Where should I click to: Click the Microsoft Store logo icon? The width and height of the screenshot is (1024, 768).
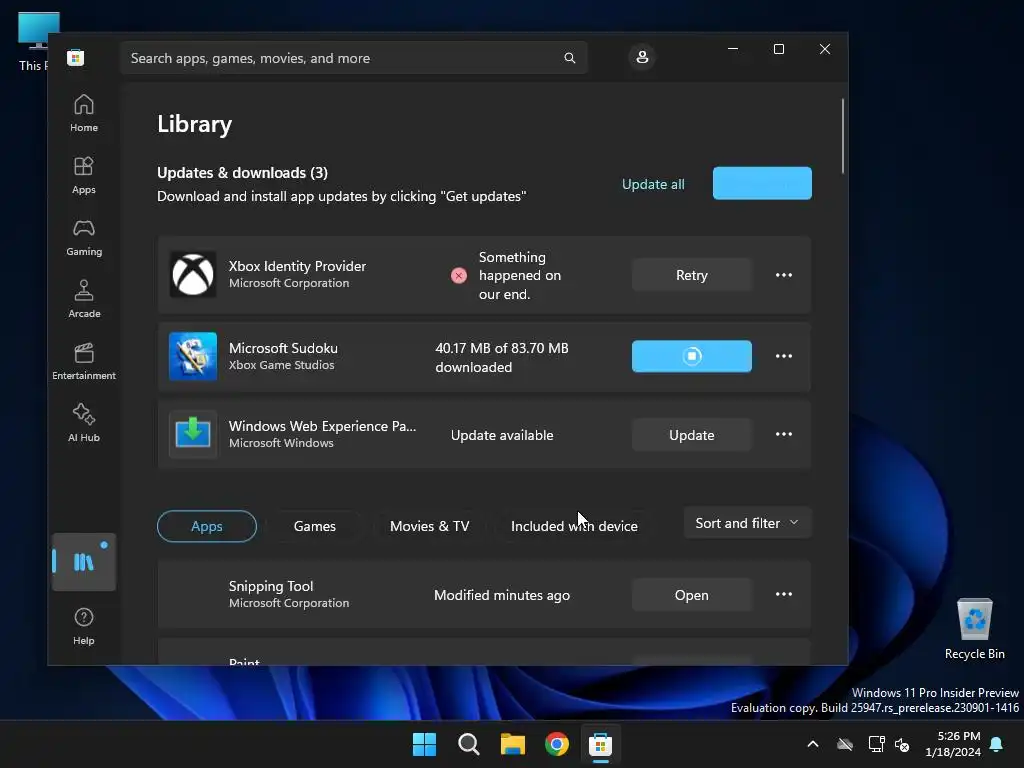point(76,57)
